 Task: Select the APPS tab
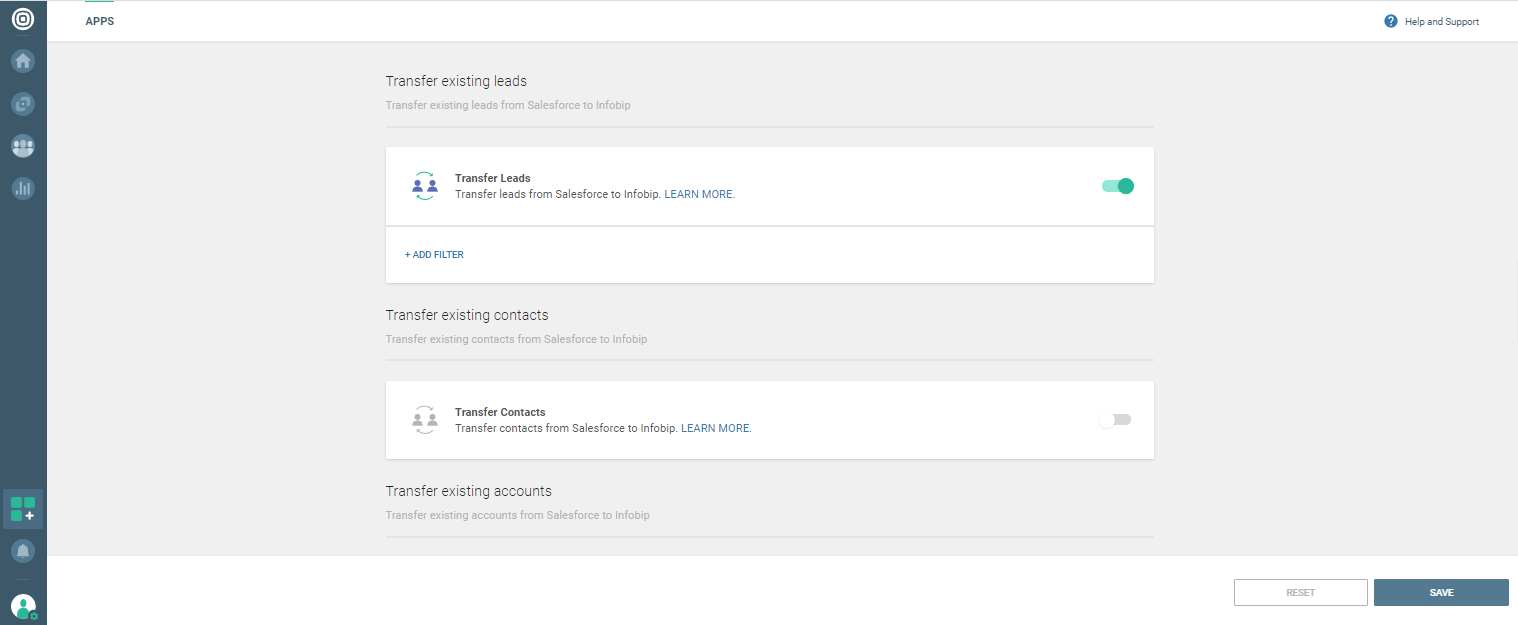(x=100, y=21)
